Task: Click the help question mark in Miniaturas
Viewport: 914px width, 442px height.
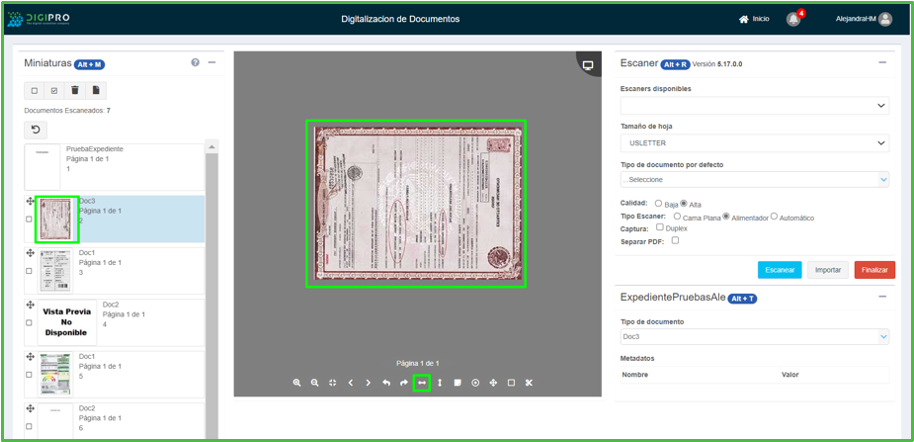Action: coord(195,63)
